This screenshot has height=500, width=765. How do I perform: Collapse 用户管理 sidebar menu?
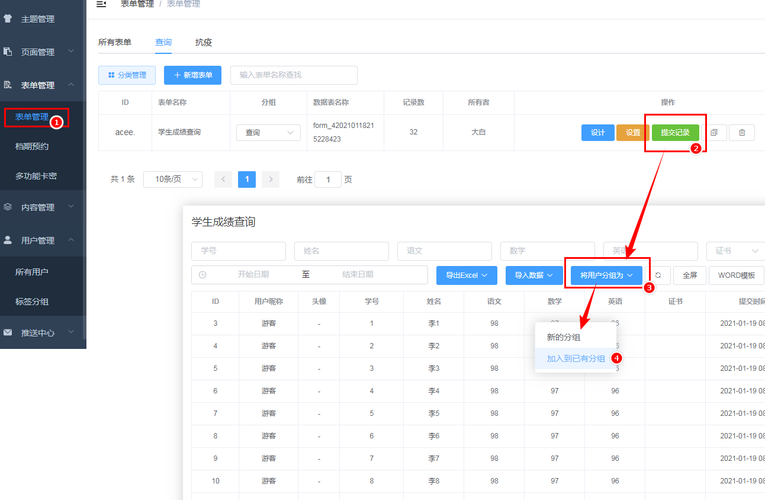[43, 240]
